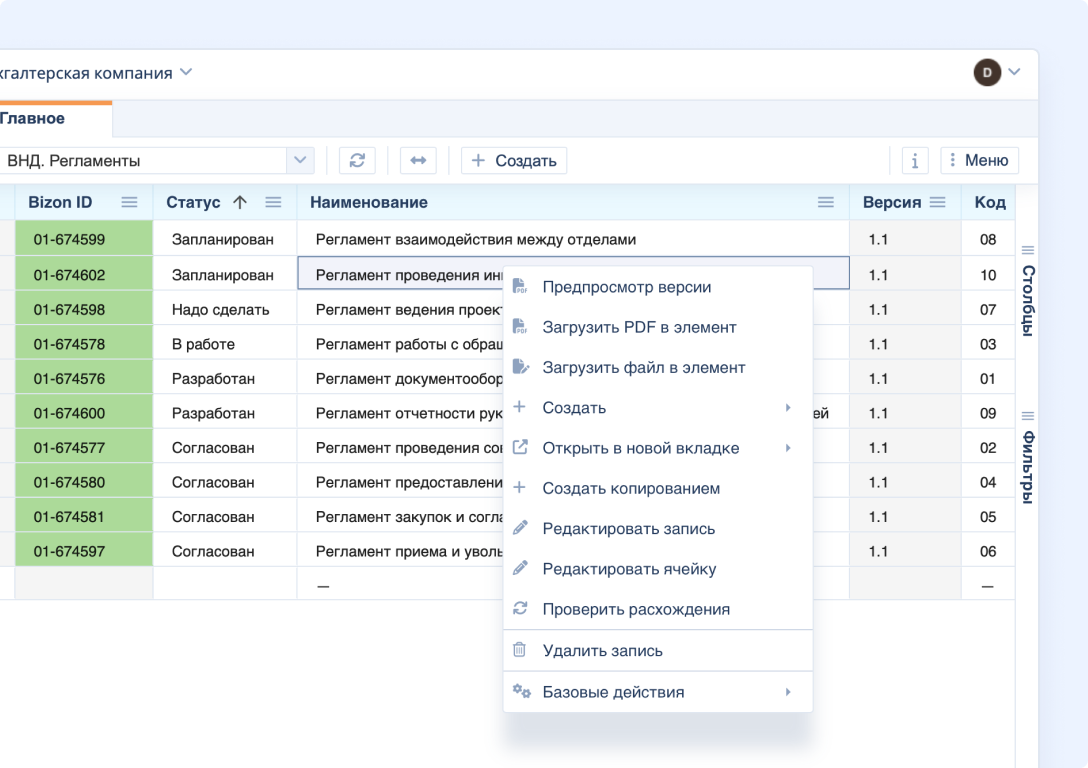Open the info icon in the toolbar

(x=914, y=160)
